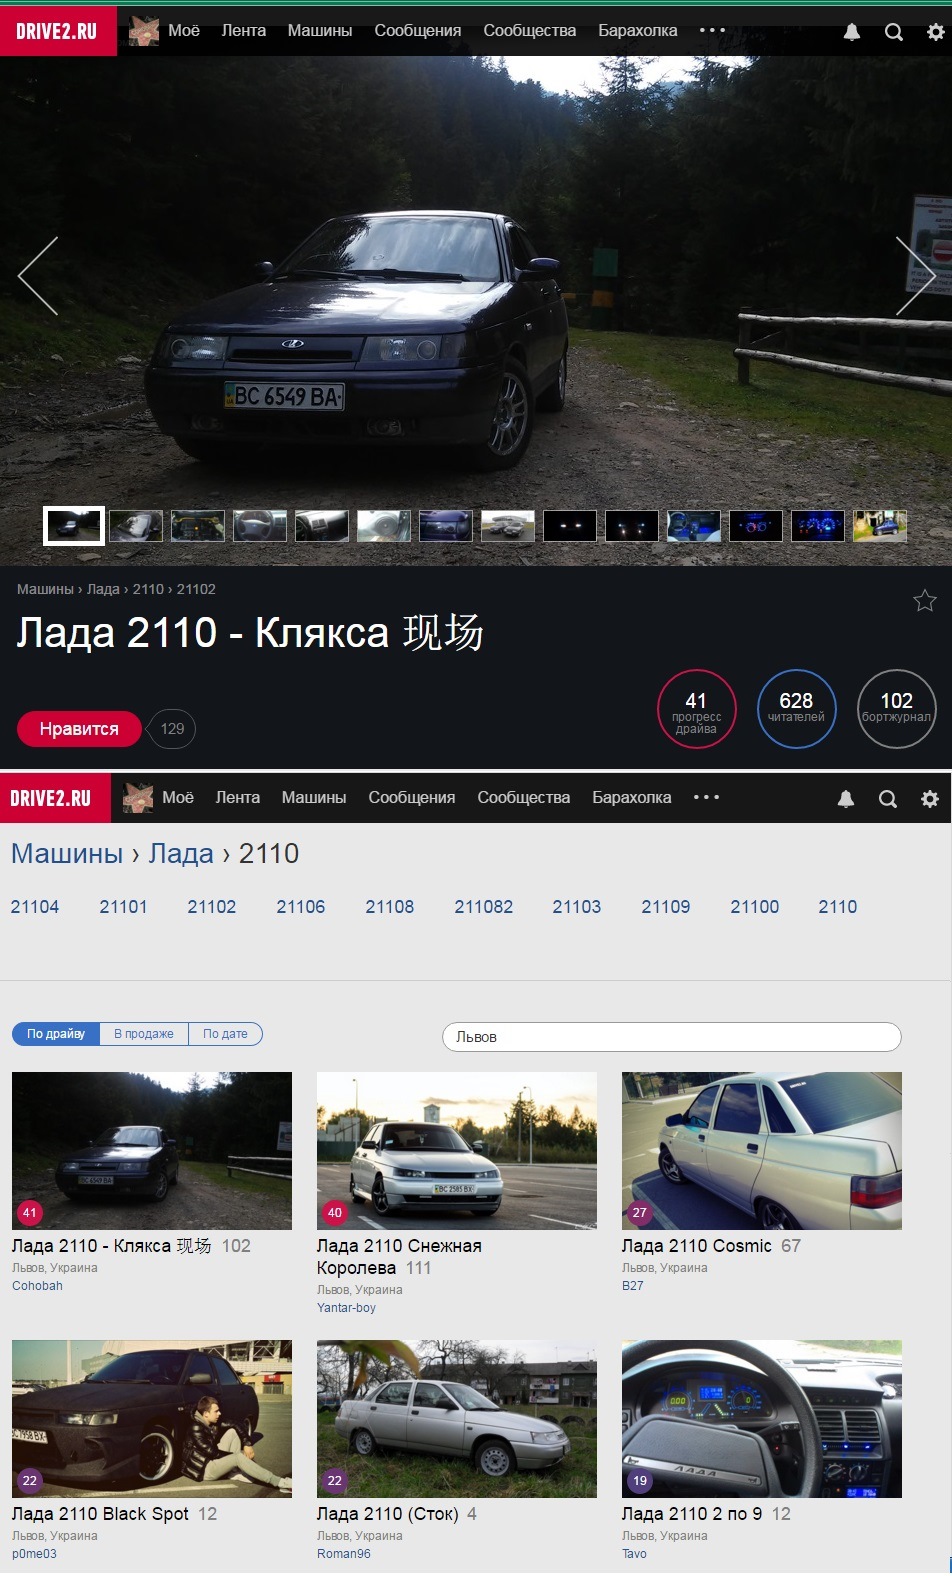The image size is (952, 1576).
Task: Expand three-dots more menu in lower header
Action: point(706,797)
